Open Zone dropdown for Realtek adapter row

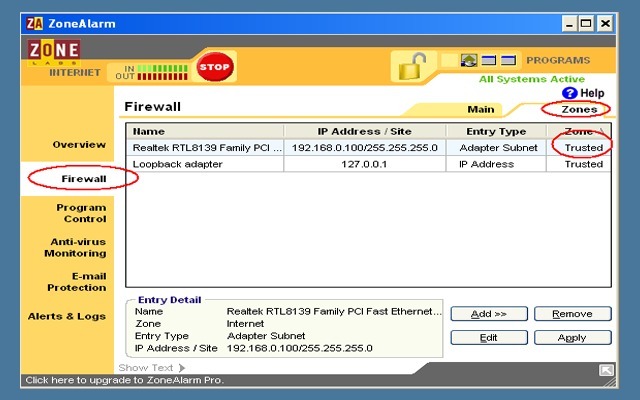(x=583, y=147)
